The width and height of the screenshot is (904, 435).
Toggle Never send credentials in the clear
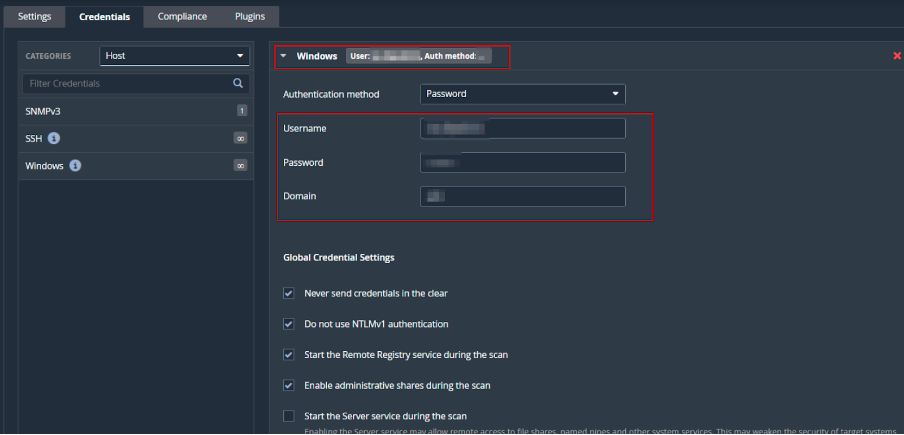click(289, 293)
